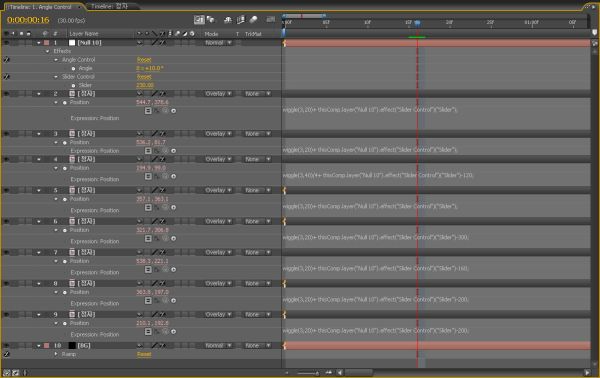Viewport: 600px width, 378px height.
Task: Collapse the Effects group arrow
Action: pyautogui.click(x=47, y=51)
